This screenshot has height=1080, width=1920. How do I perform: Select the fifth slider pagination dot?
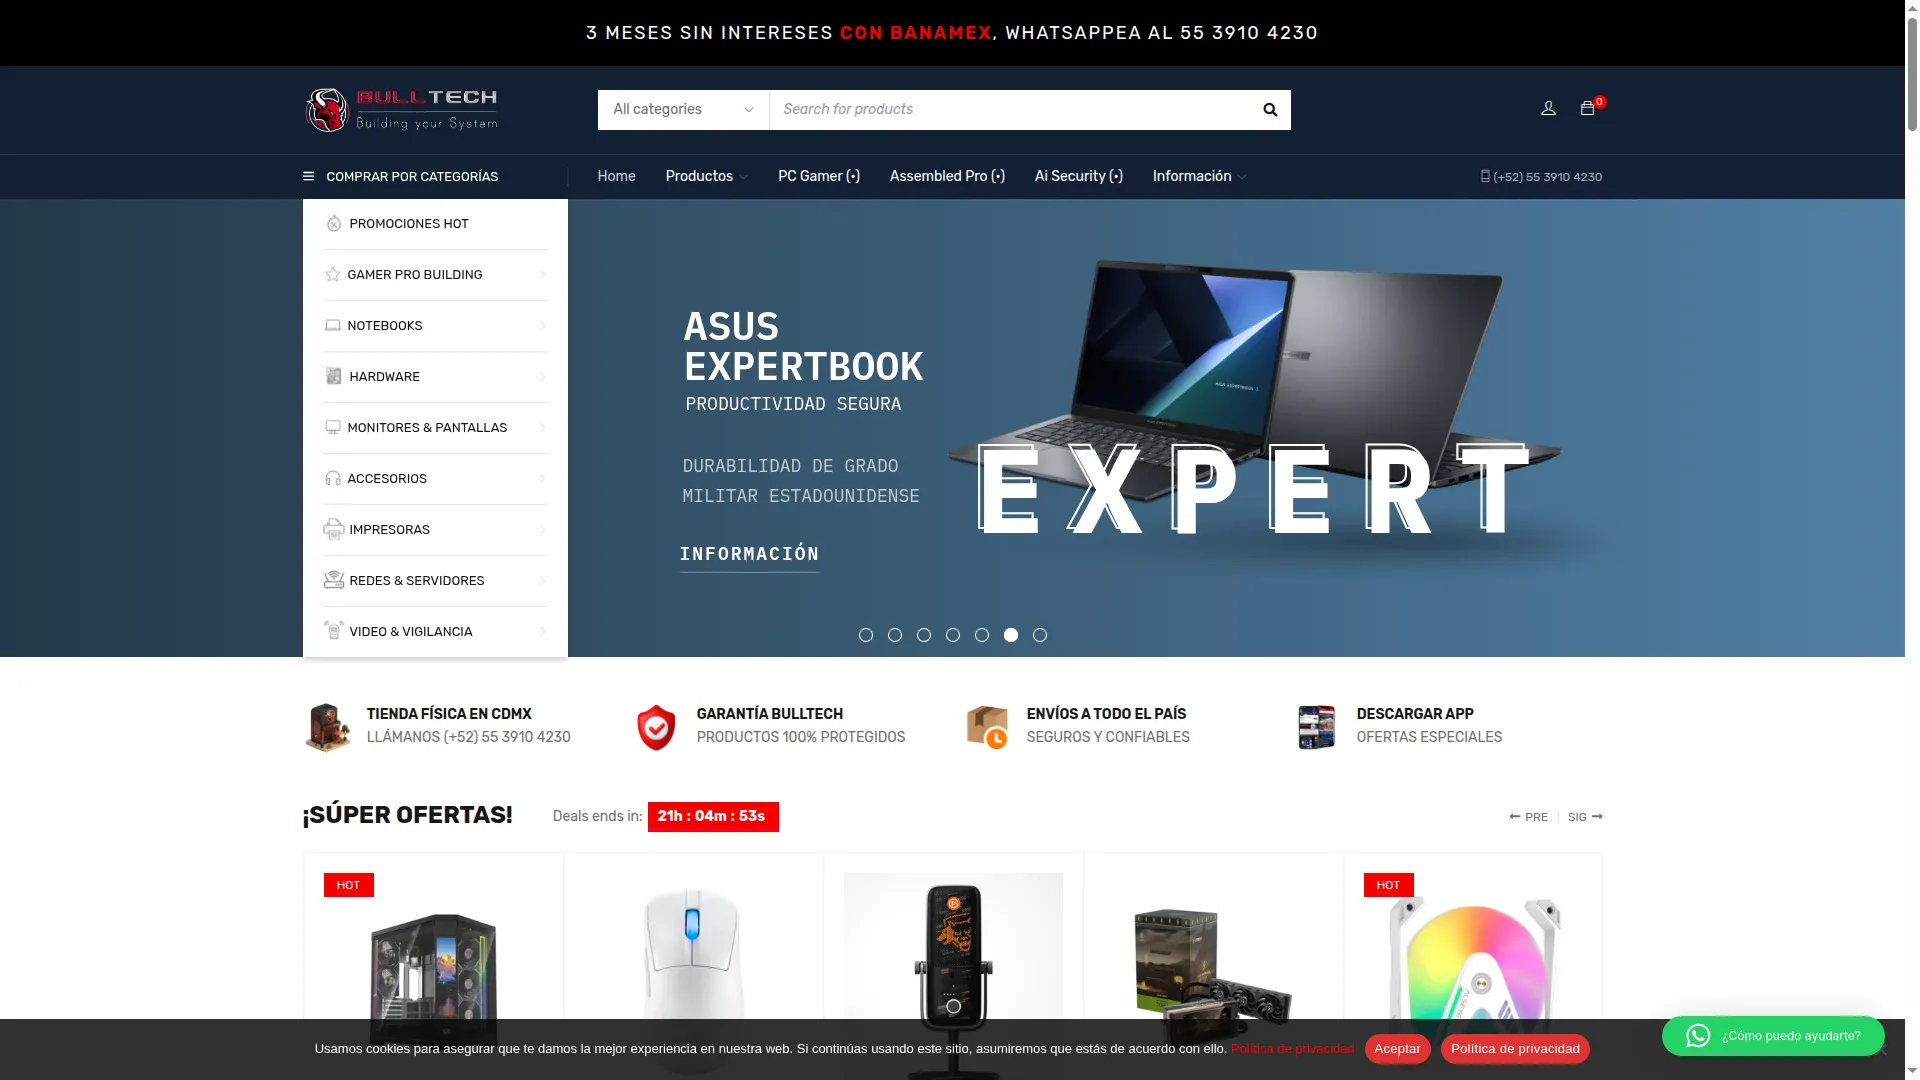[x=982, y=635]
